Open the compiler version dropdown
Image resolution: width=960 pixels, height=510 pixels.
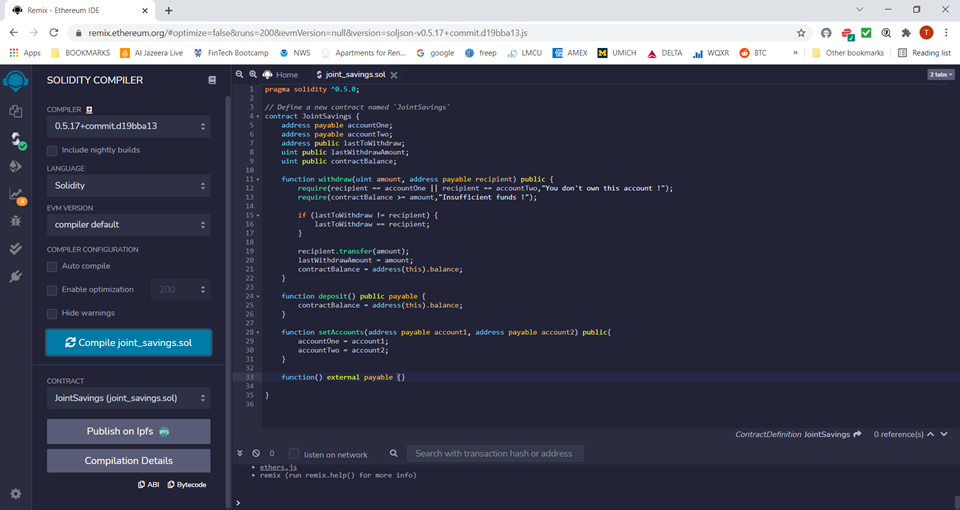tap(129, 126)
